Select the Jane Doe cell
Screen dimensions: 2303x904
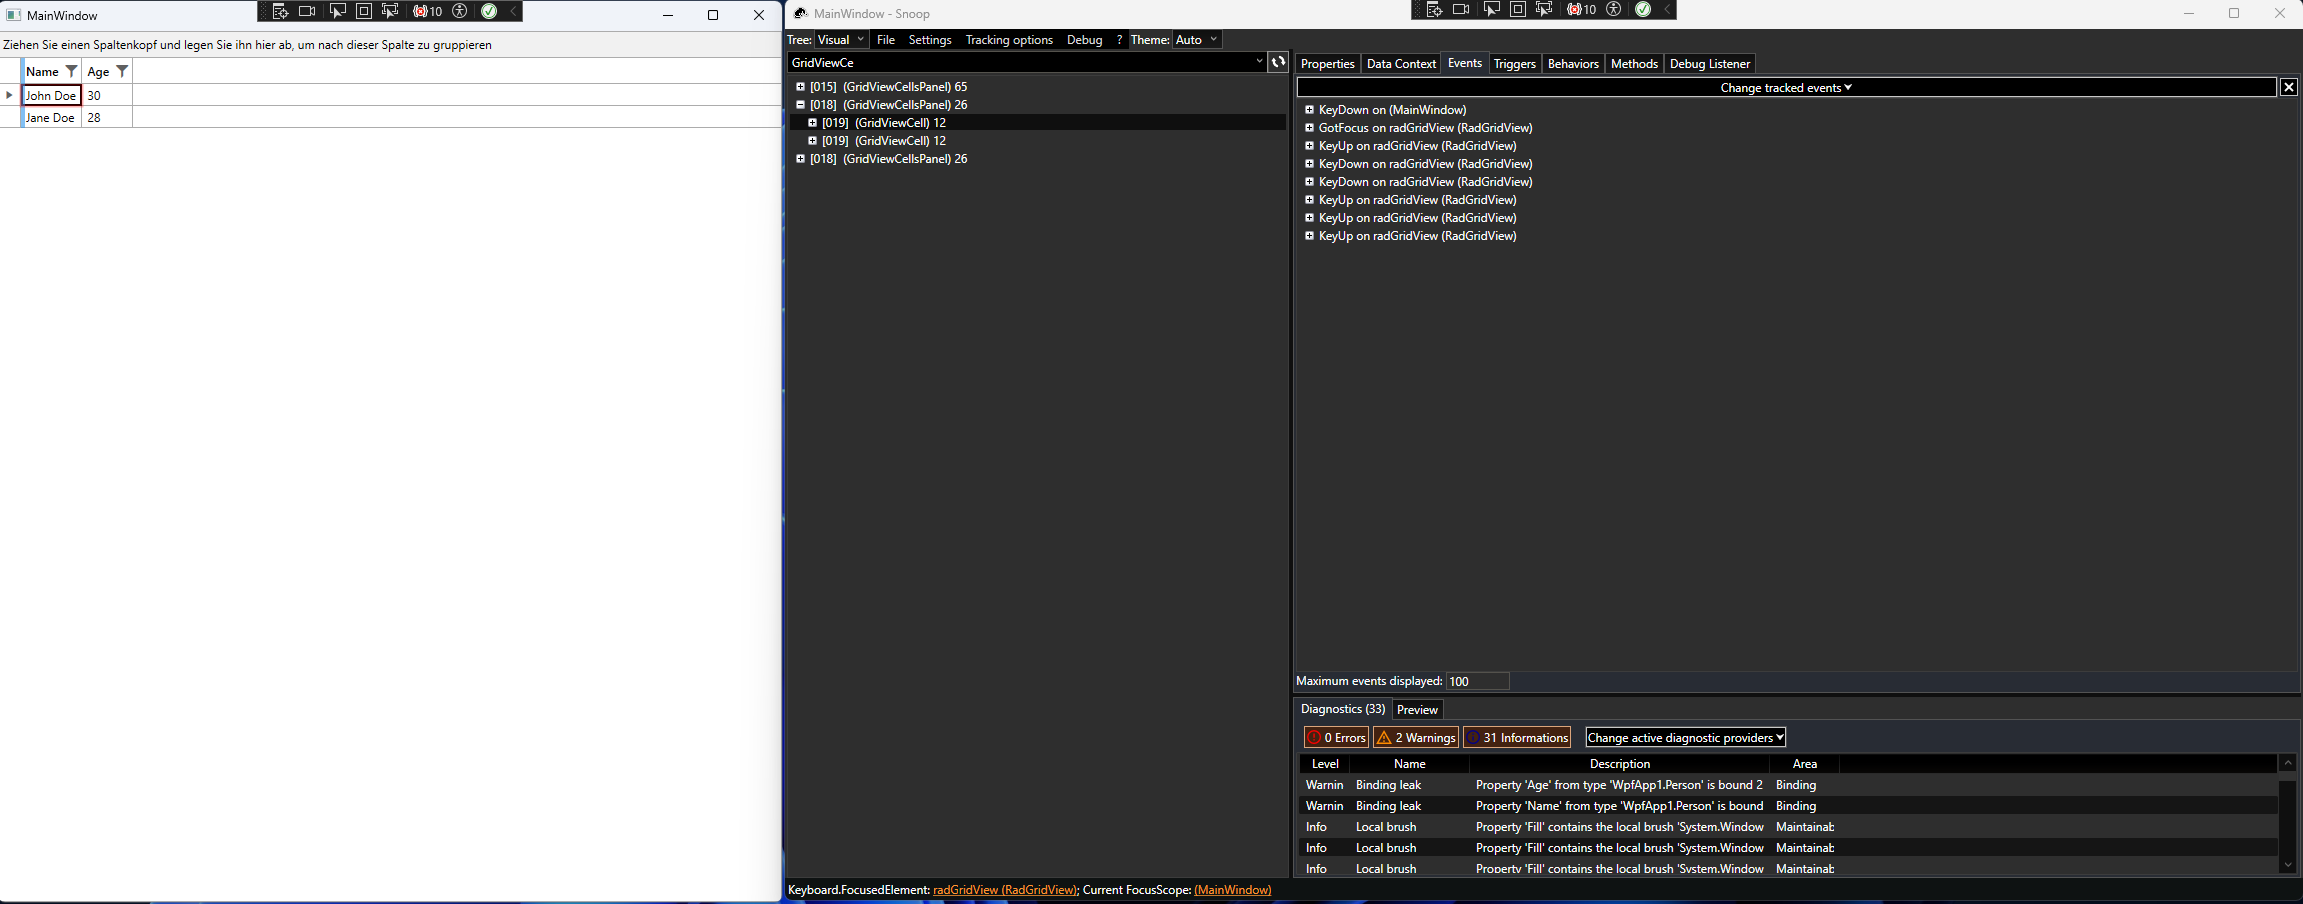50,118
